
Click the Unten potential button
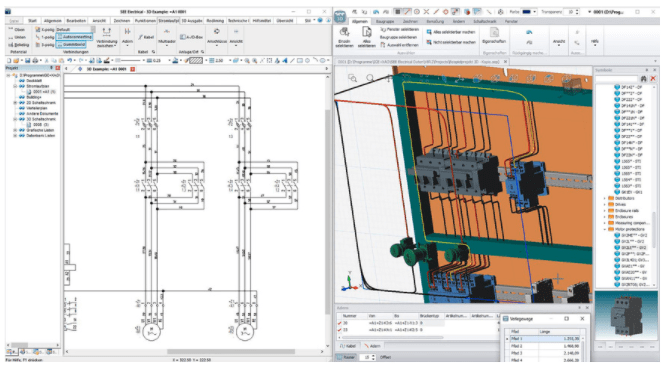click(17, 37)
